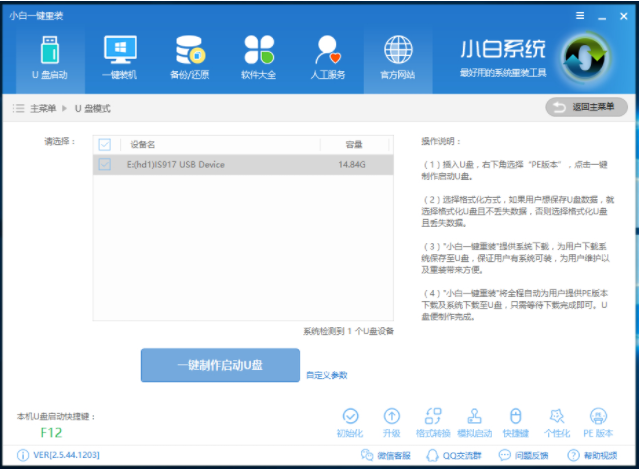Click 一键制作启动U盘 button
This screenshot has height=471, width=640.
point(220,366)
